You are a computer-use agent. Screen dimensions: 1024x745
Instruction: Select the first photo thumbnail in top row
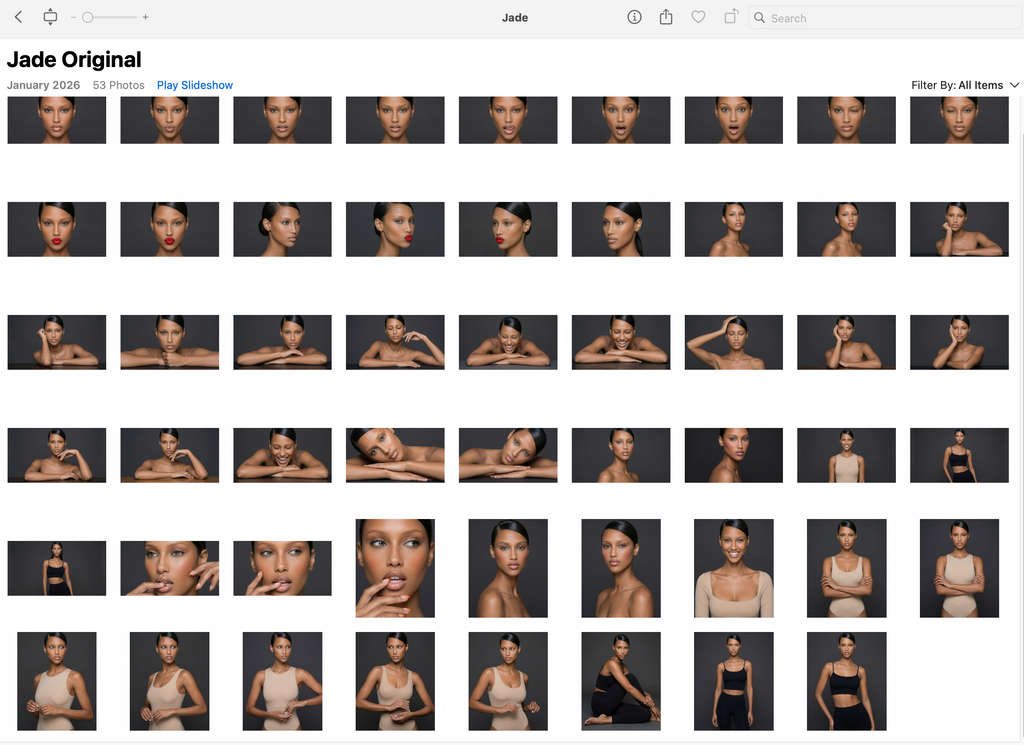(56, 120)
